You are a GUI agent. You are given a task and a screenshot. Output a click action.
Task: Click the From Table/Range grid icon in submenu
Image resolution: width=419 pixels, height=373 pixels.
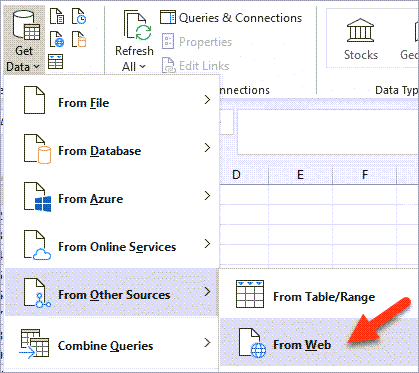pos(250,294)
